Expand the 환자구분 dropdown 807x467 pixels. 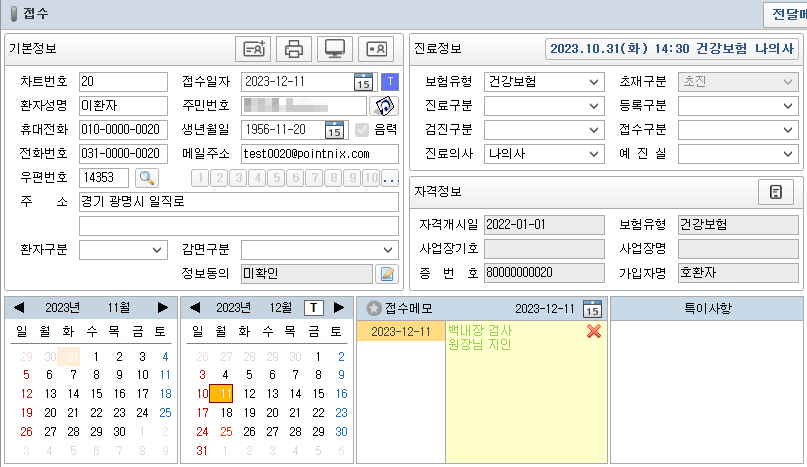tap(123, 250)
